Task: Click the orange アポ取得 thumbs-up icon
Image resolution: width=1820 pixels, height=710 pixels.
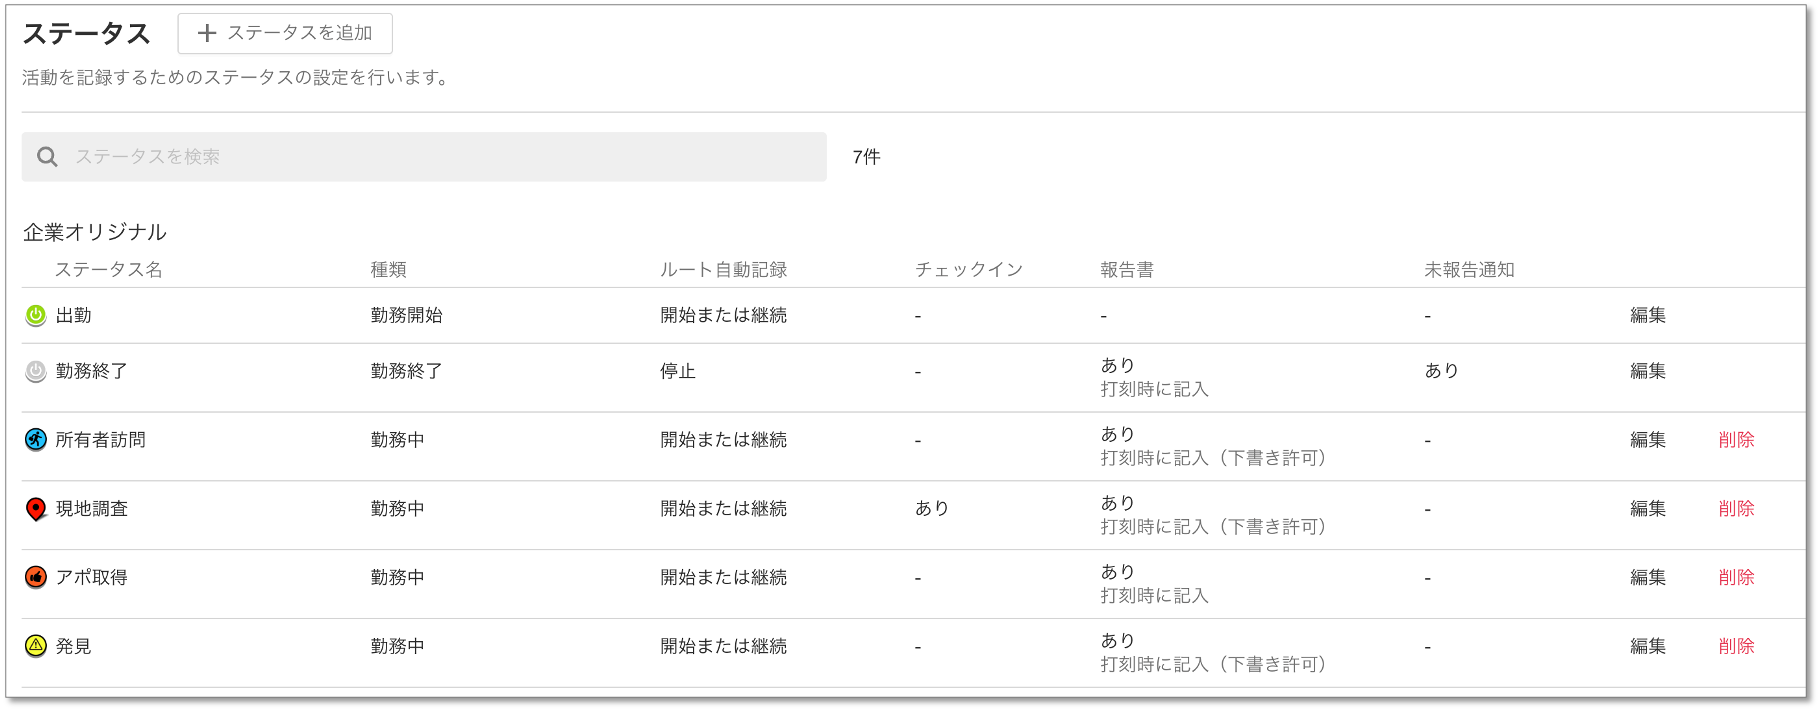Action: coord(36,578)
